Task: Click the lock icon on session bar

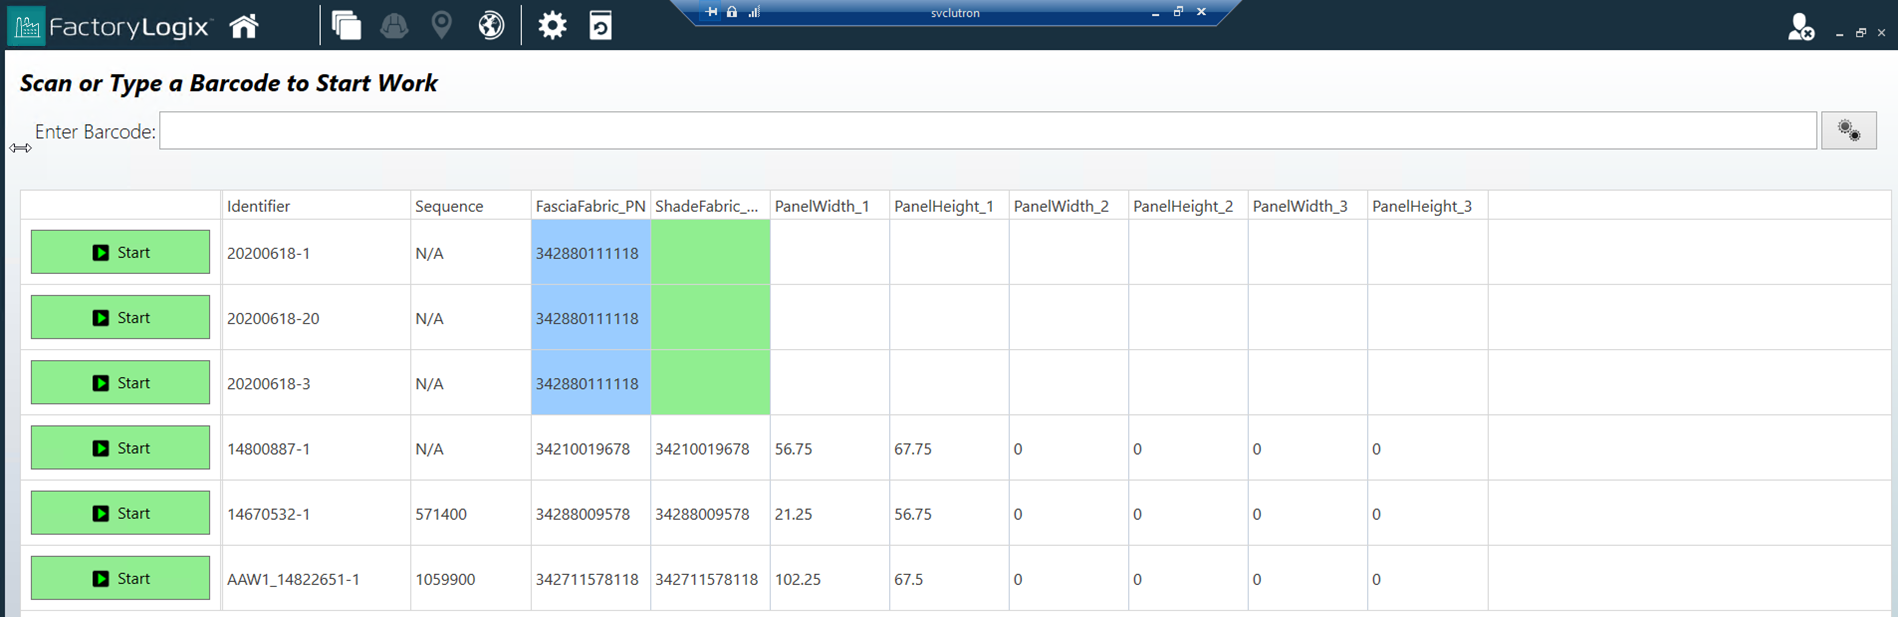Action: tap(732, 12)
